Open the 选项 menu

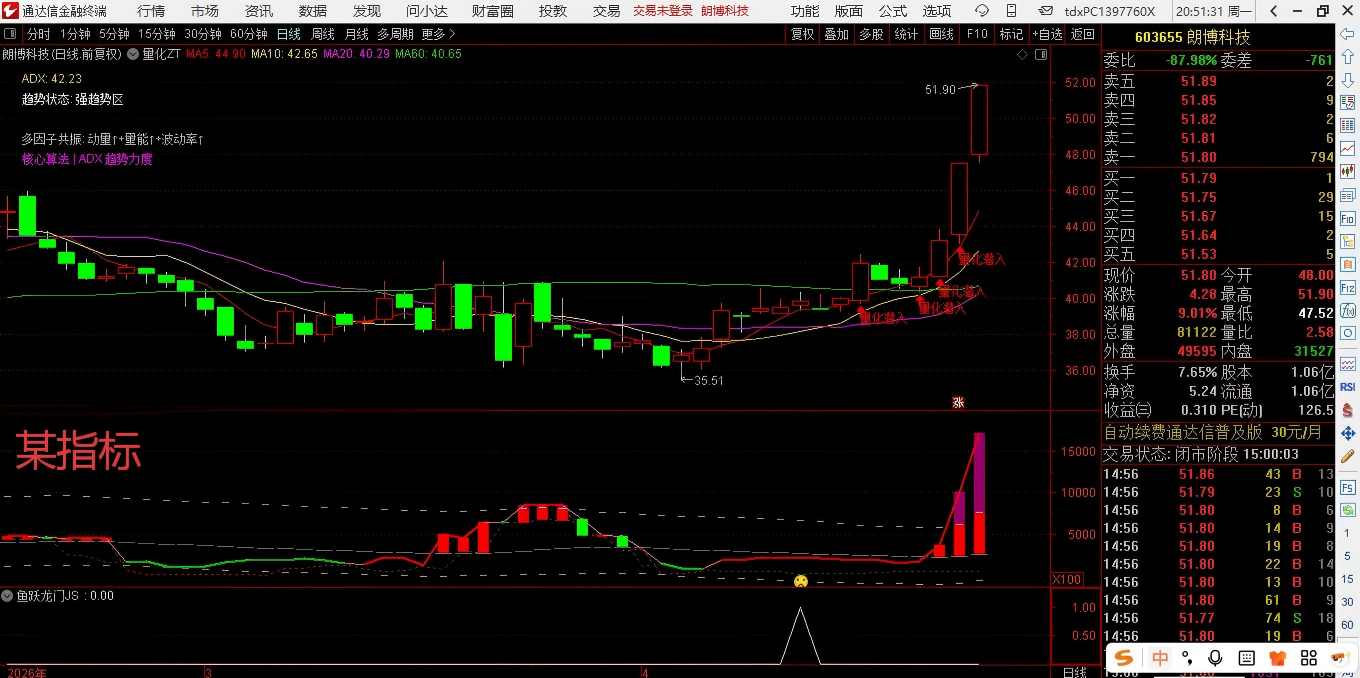tap(937, 11)
